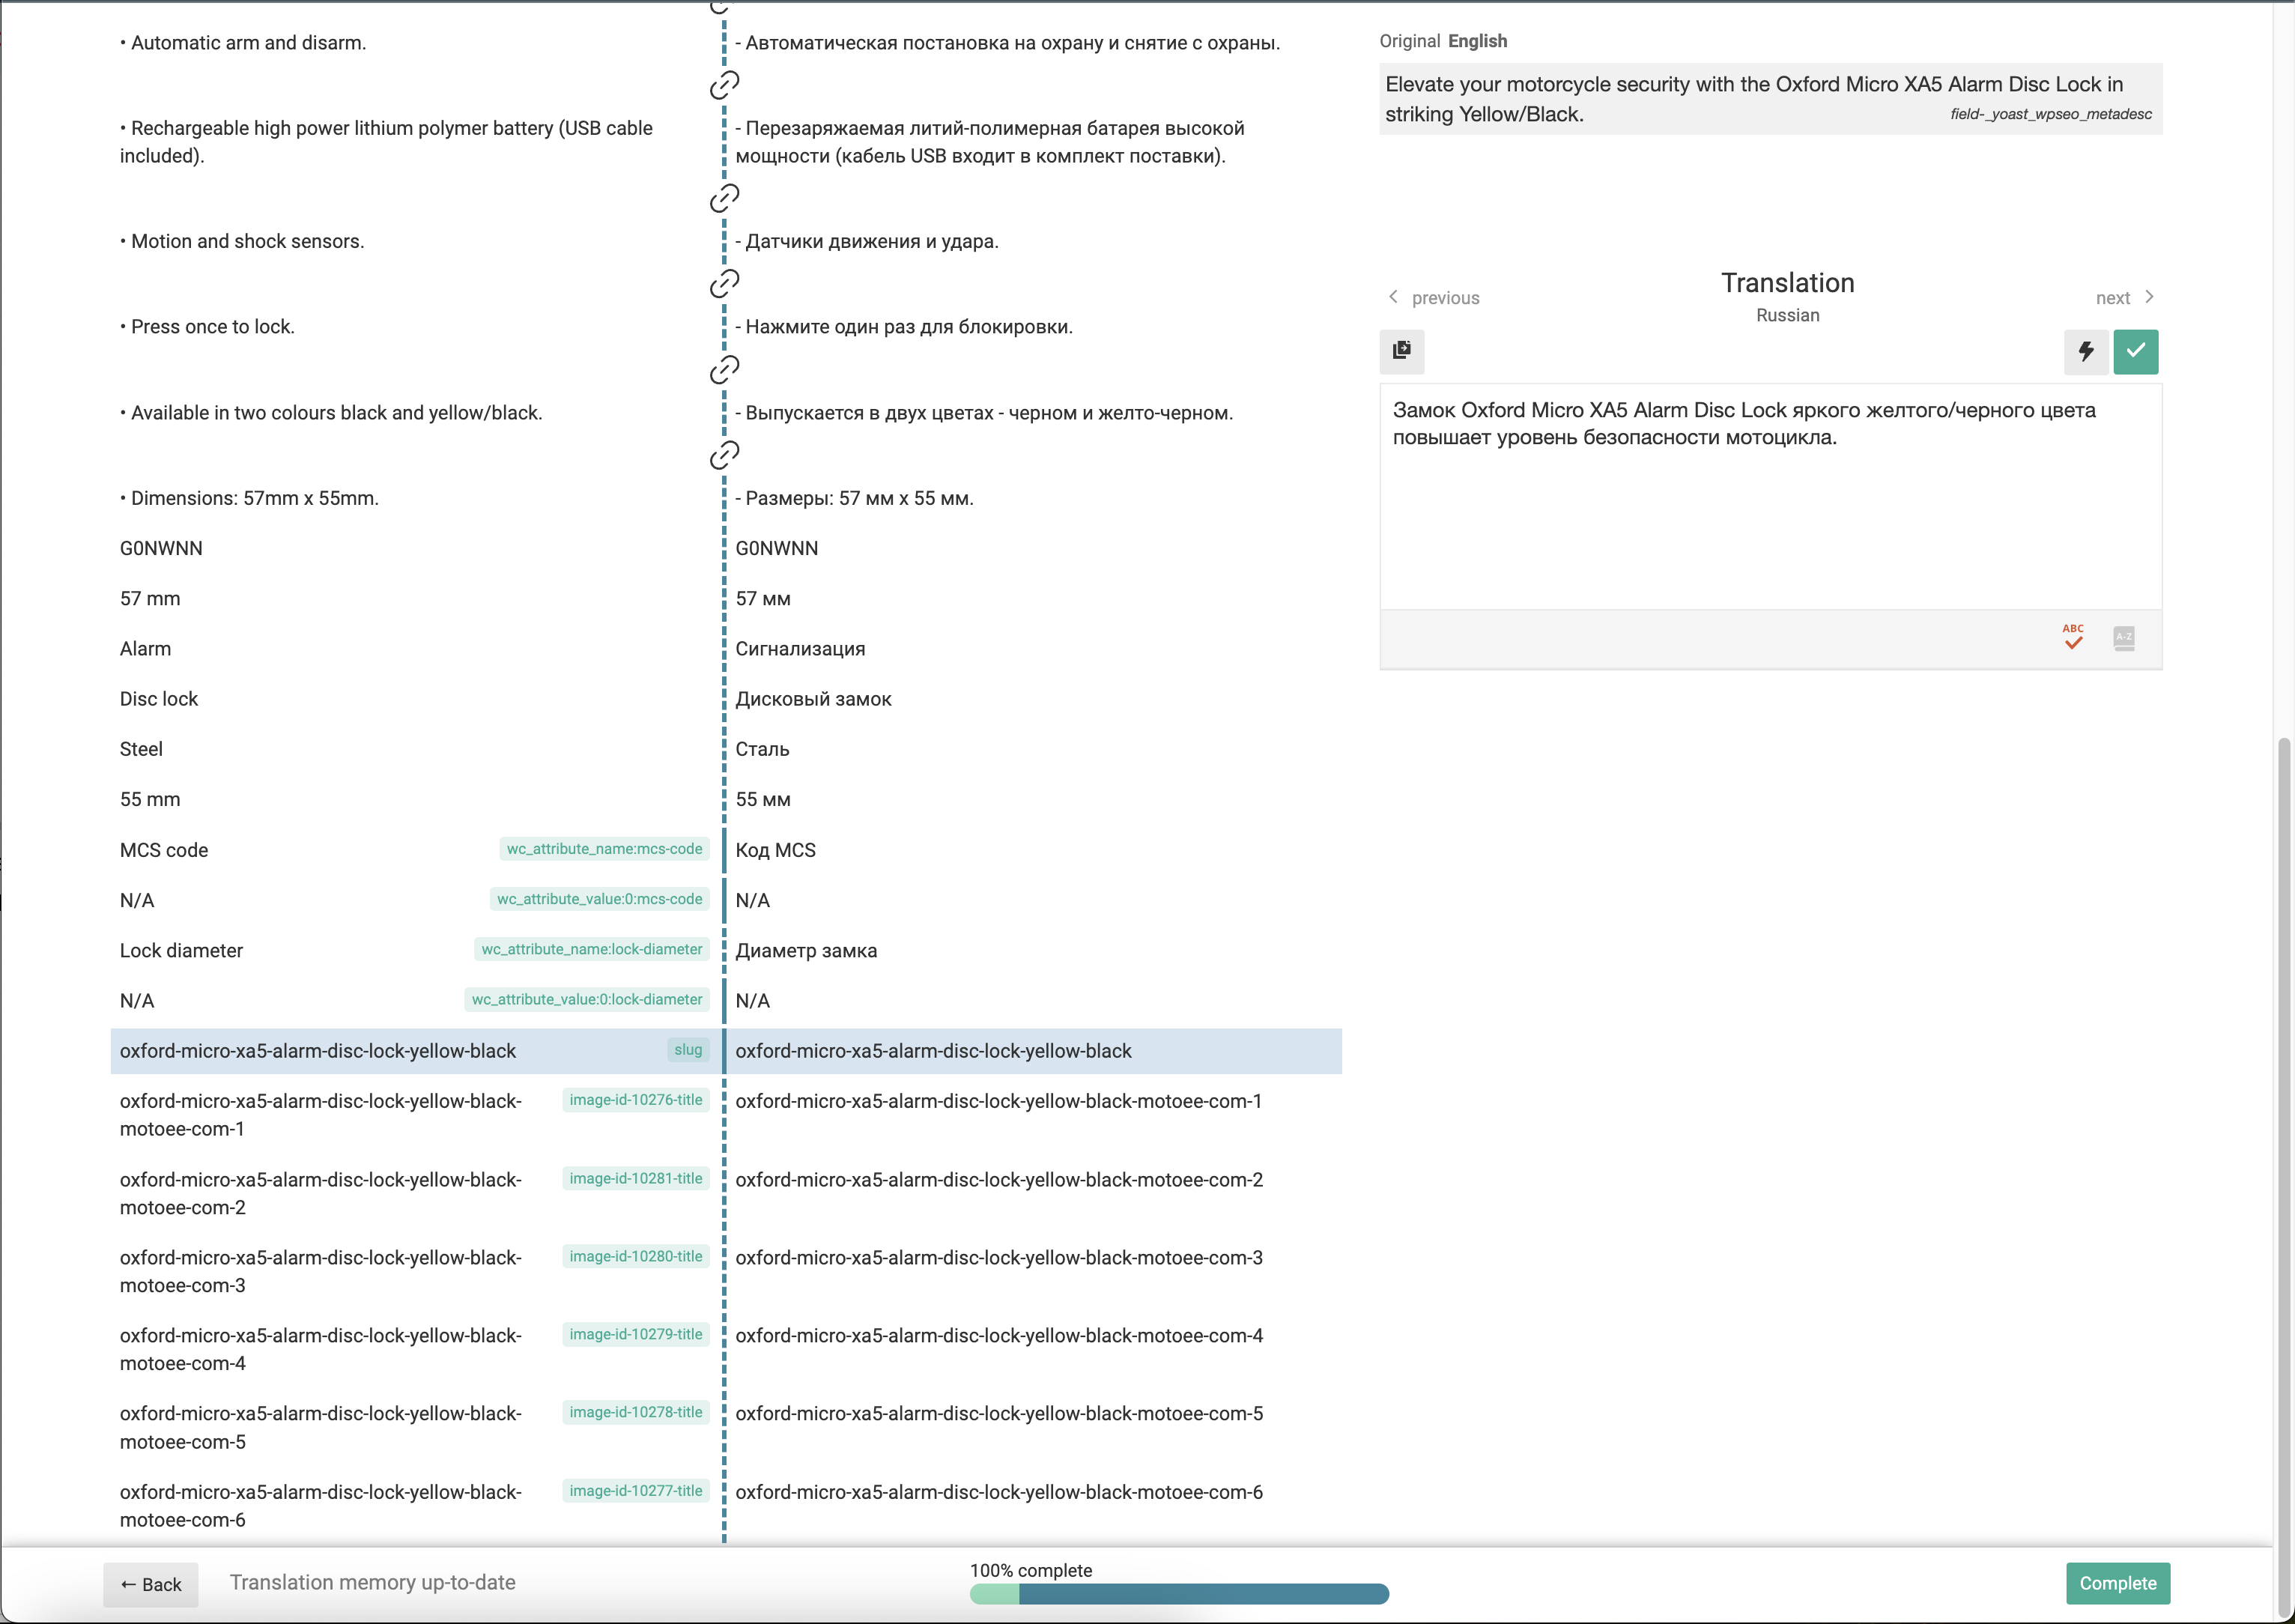Click the 100% complete progress bar
The image size is (2295, 1624).
point(1179,1594)
